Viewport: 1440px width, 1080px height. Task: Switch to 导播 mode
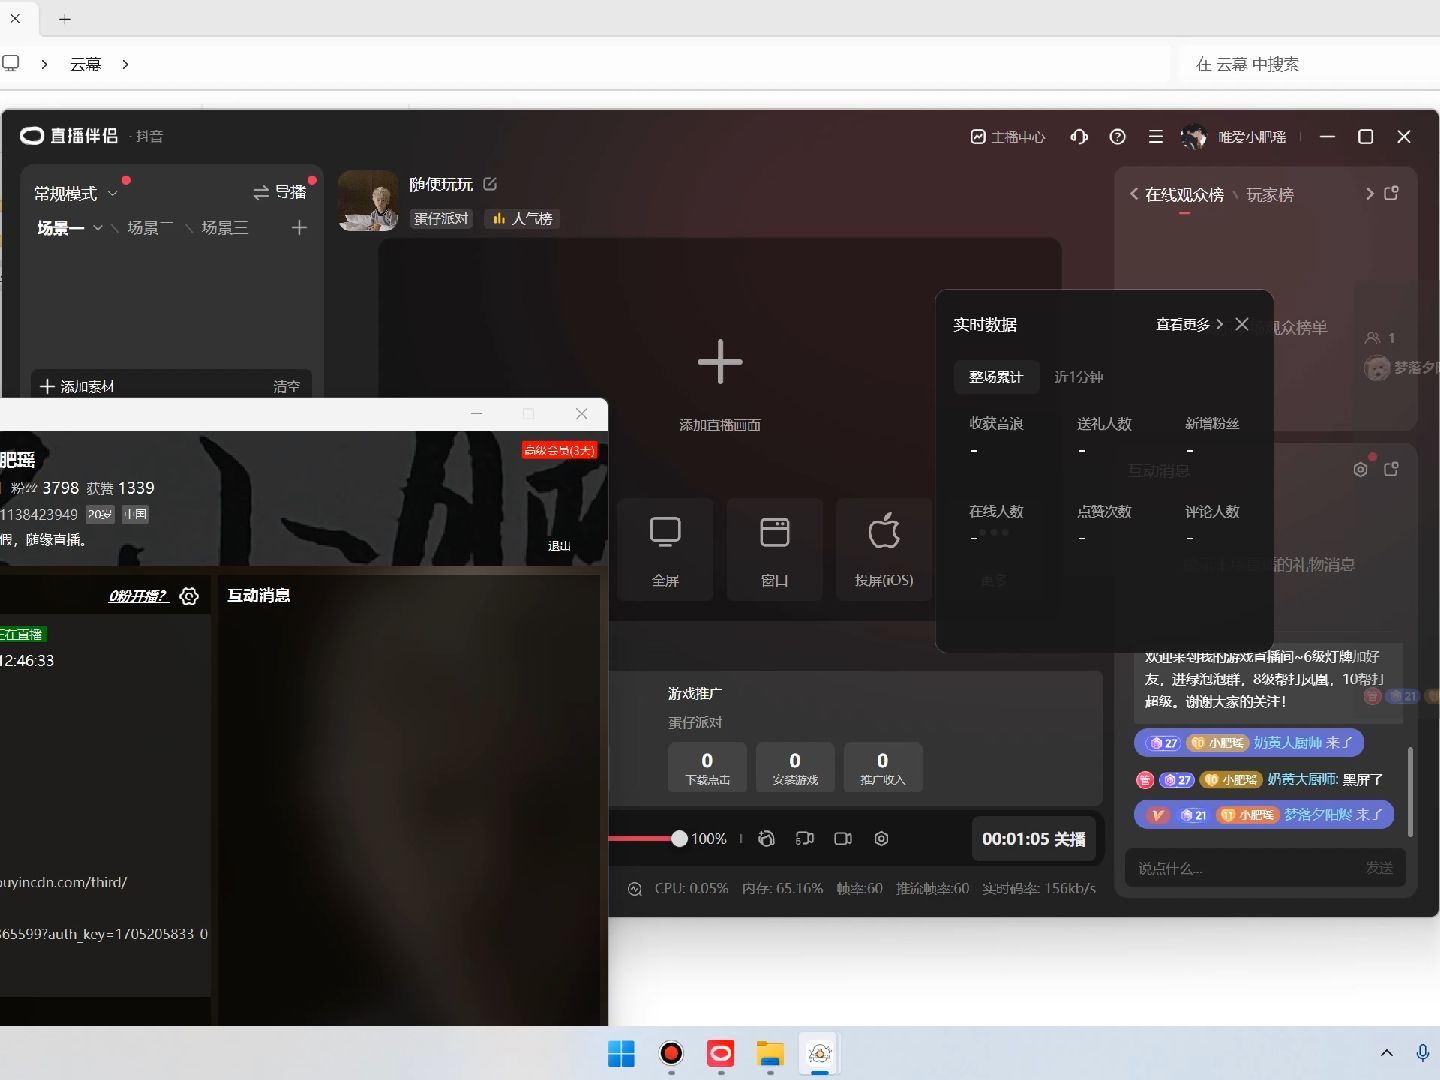[280, 192]
